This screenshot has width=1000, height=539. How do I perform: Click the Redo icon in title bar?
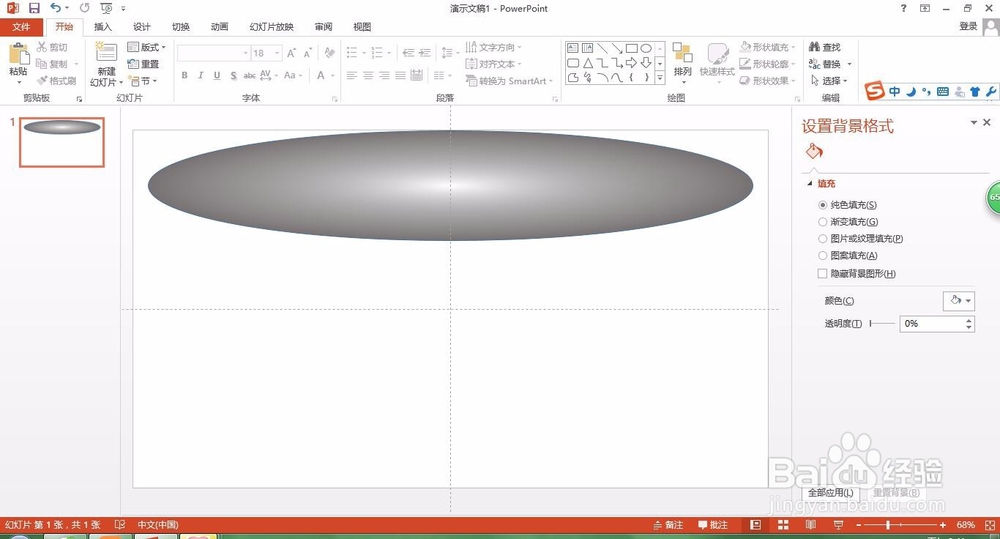[x=84, y=8]
